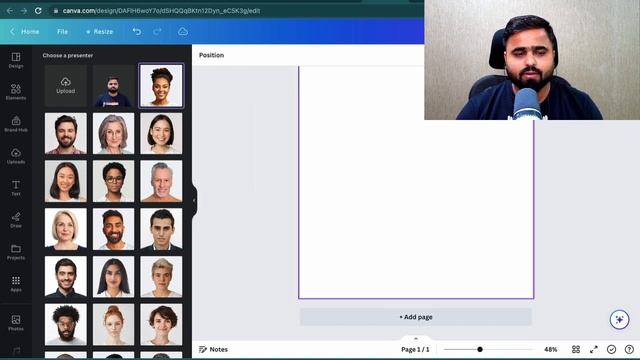This screenshot has width=640, height=360.
Task: Select the uploaded man presenter thumbnail
Action: [x=113, y=86]
